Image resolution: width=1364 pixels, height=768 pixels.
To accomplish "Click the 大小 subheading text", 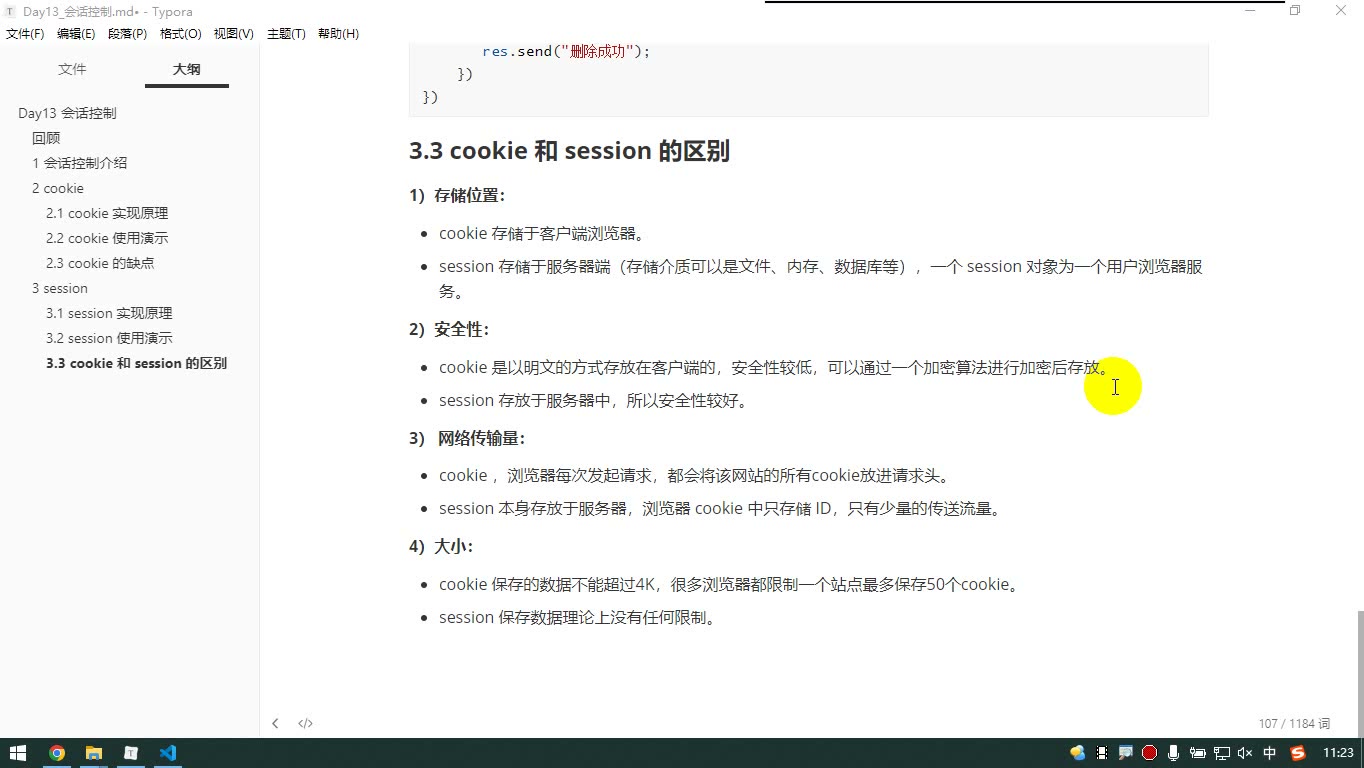I will pos(450,546).
